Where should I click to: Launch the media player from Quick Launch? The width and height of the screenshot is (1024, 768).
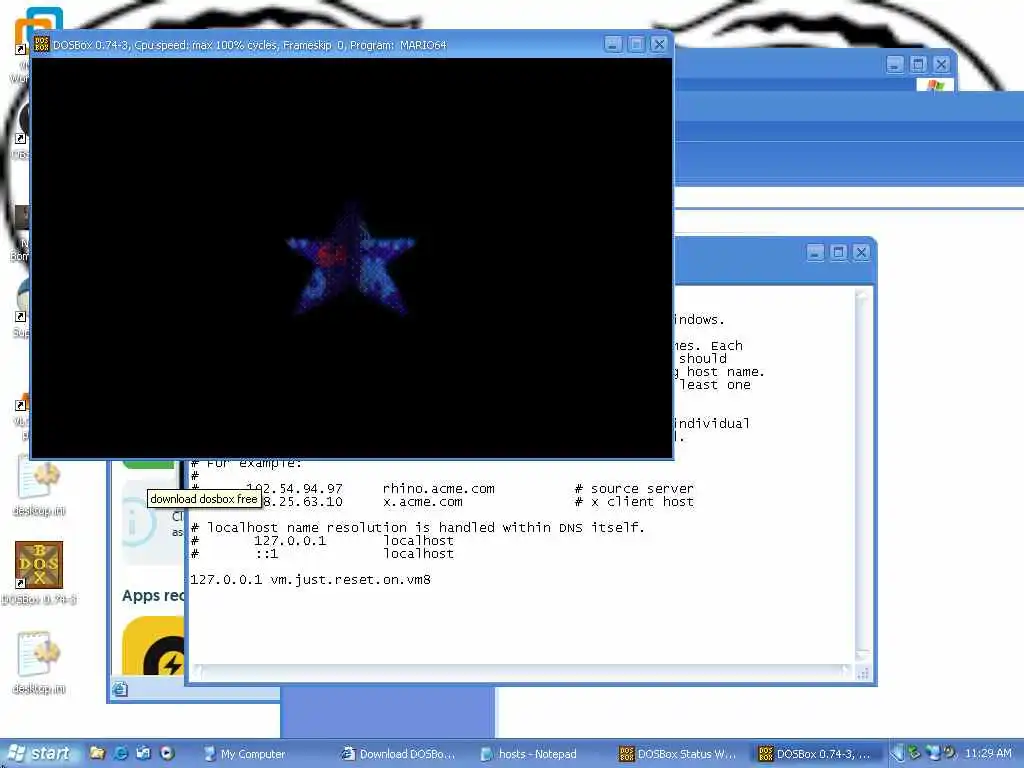(167, 753)
